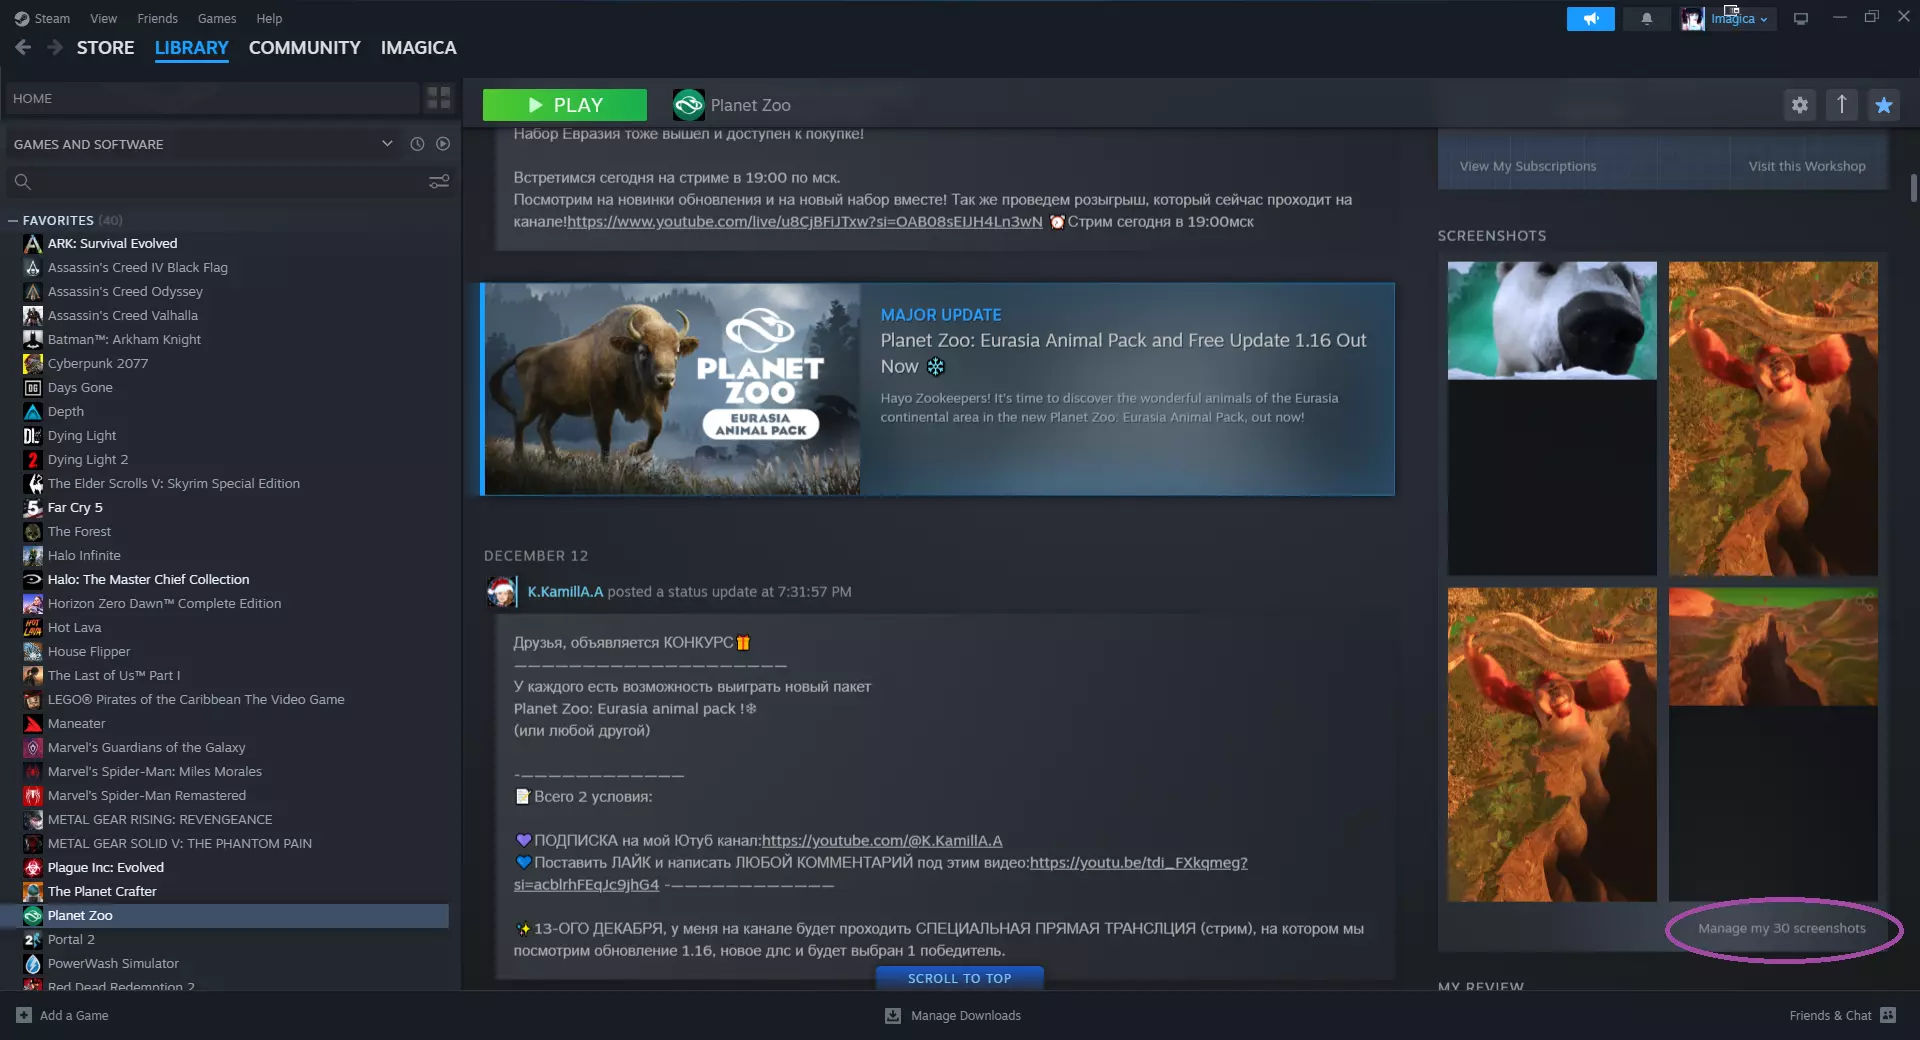Open the Help menu
The width and height of the screenshot is (1920, 1040).
(x=269, y=18)
